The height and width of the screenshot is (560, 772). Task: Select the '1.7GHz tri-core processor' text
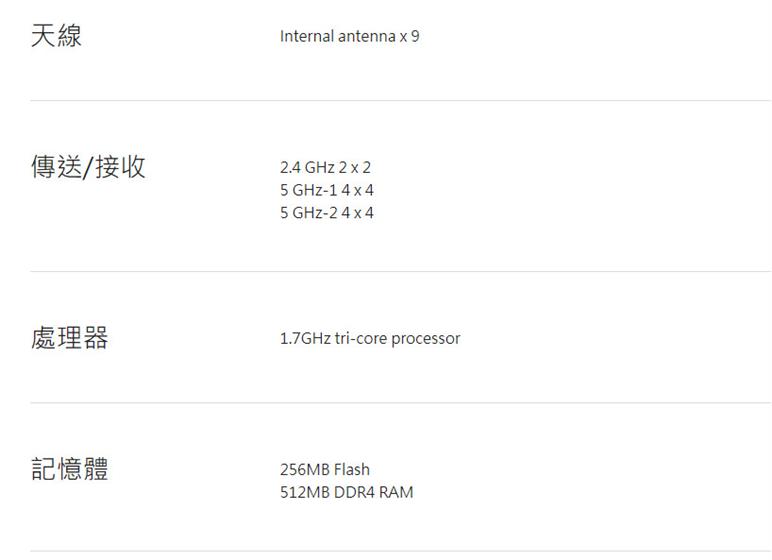pos(370,338)
